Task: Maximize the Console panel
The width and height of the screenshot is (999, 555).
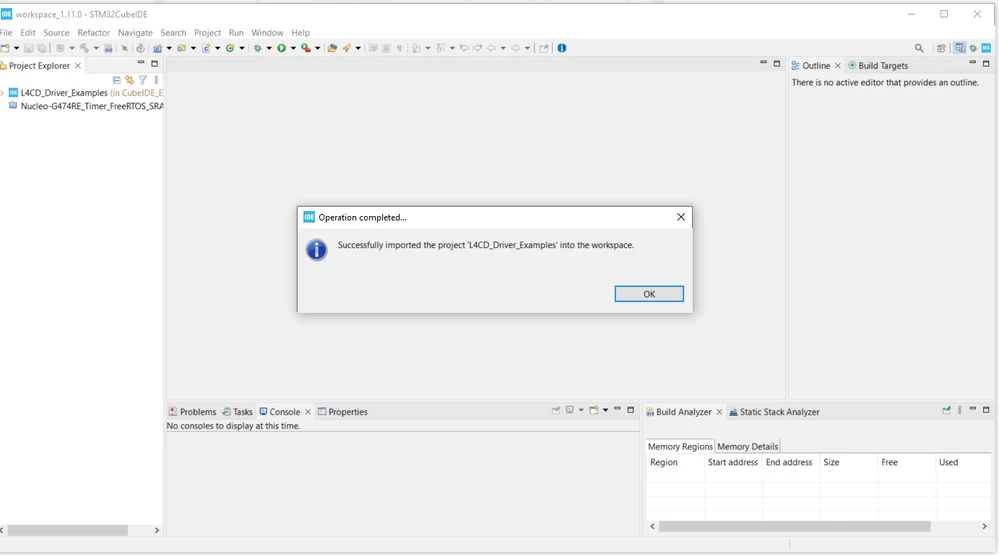Action: pyautogui.click(x=631, y=410)
